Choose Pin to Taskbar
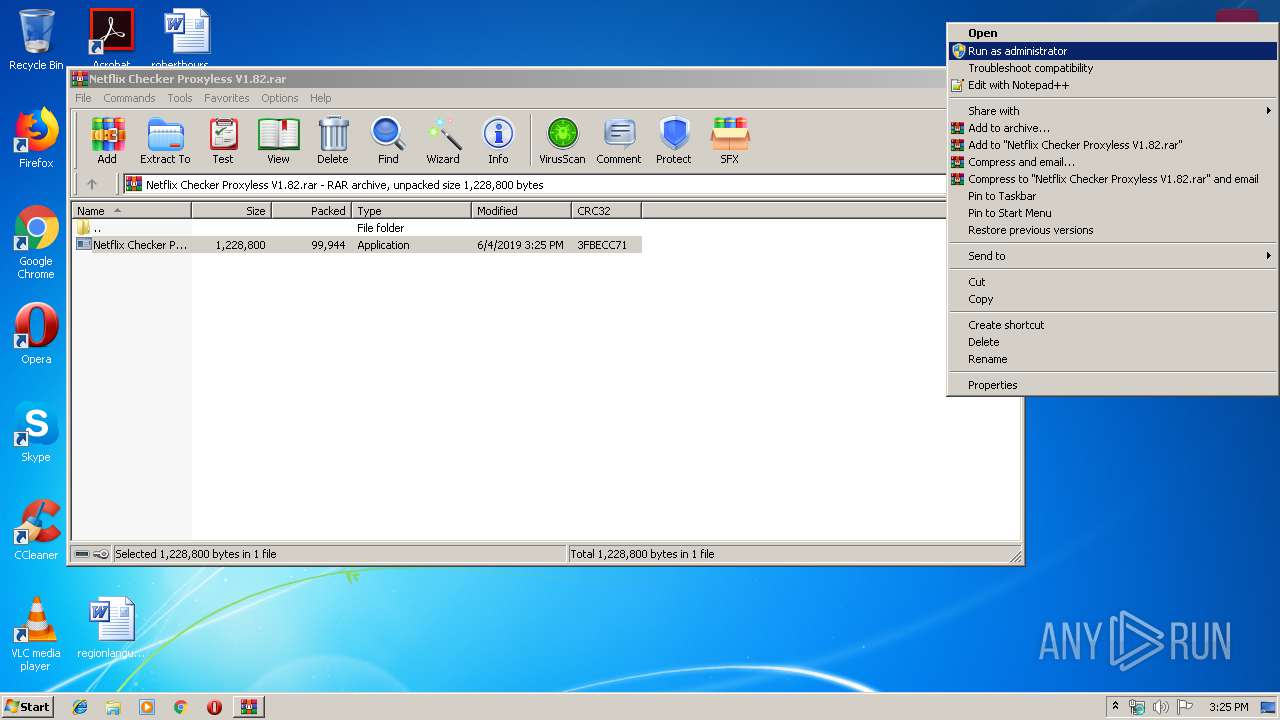 [1112, 196]
